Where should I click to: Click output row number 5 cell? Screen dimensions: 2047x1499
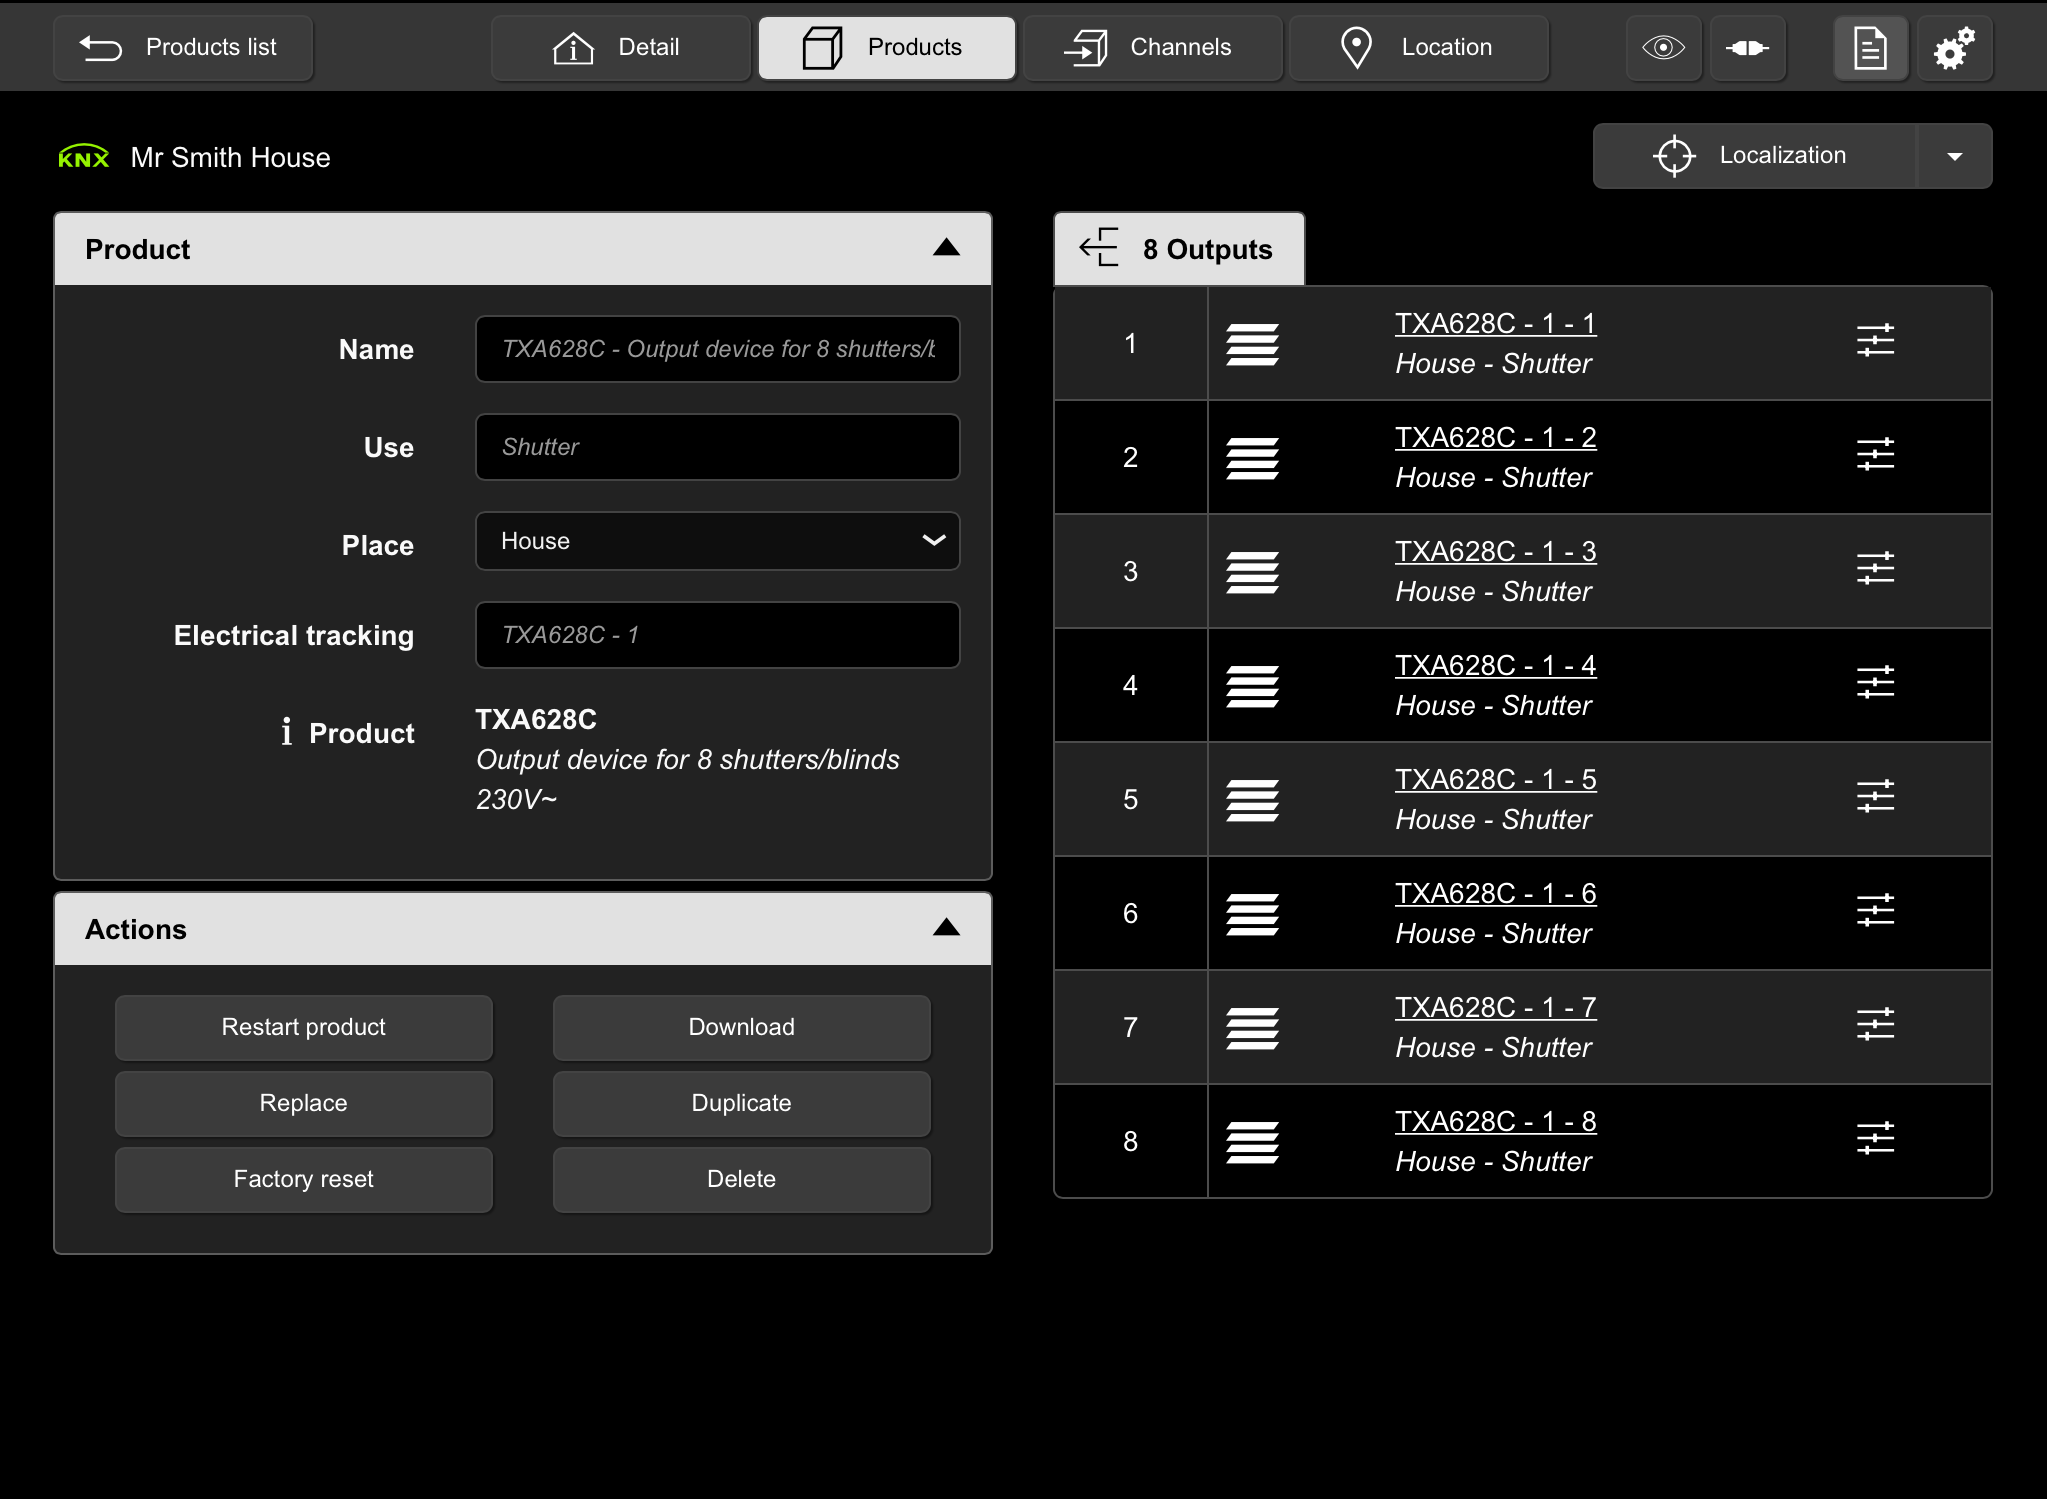[1131, 800]
